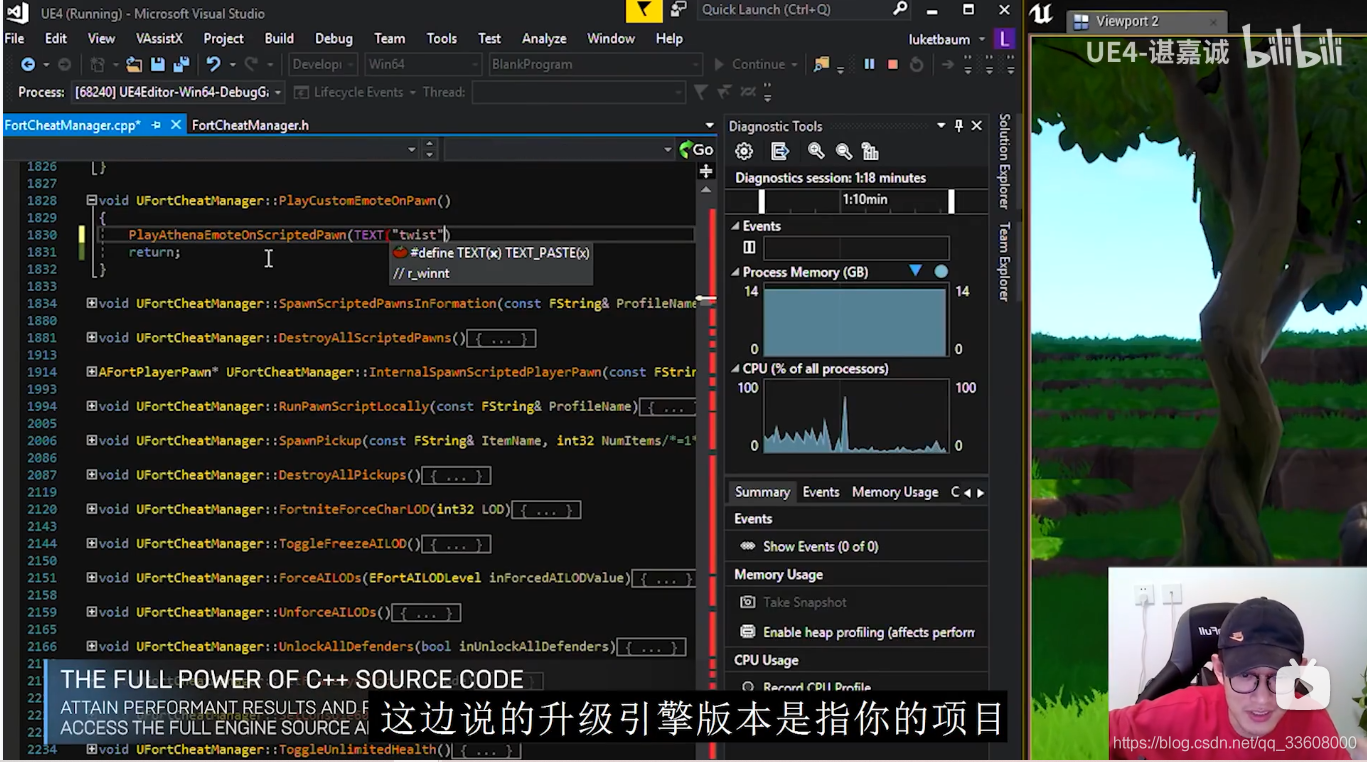Click Show Events (0 of 0) link
Viewport: 1367px width, 762px height.
point(821,547)
